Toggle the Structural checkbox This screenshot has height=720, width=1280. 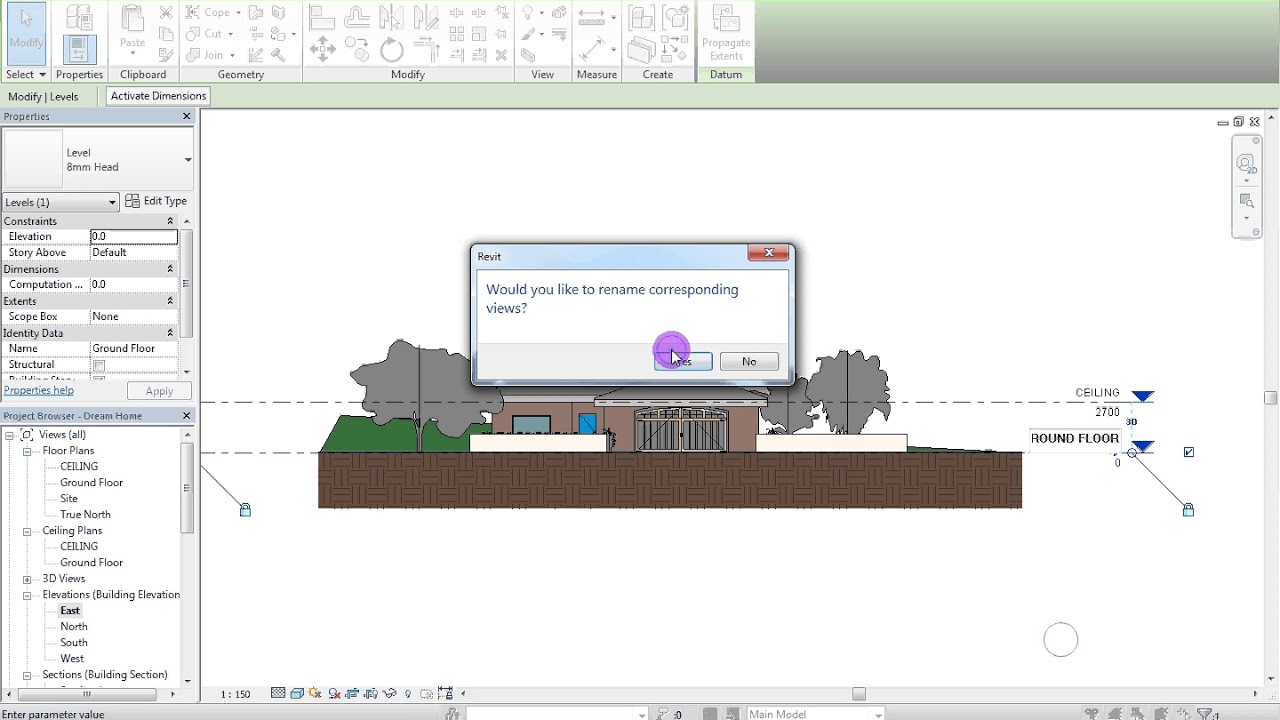(98, 365)
